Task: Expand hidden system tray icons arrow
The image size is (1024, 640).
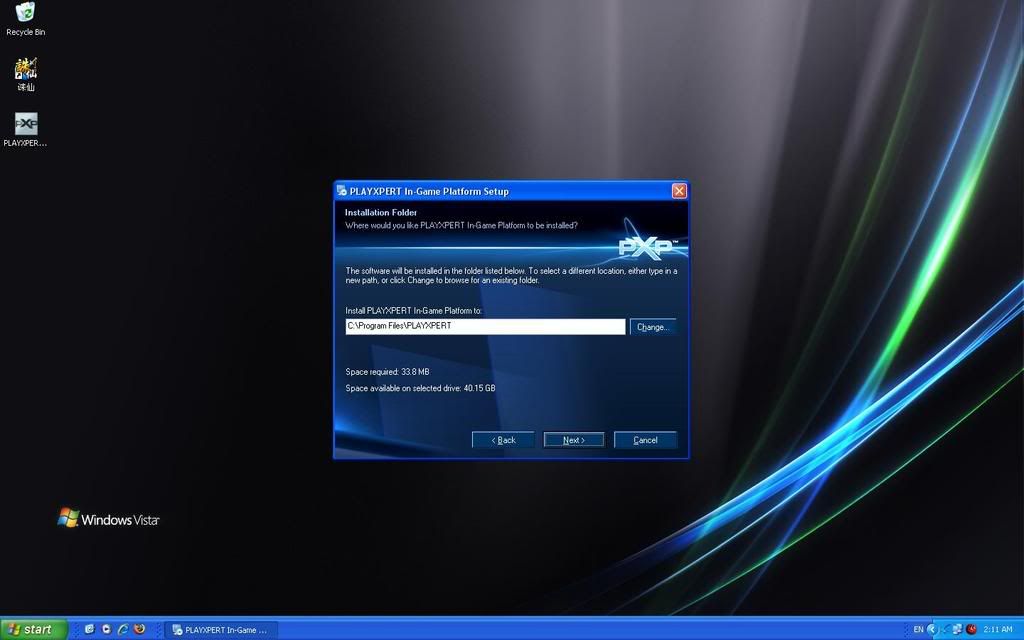Action: [x=933, y=630]
